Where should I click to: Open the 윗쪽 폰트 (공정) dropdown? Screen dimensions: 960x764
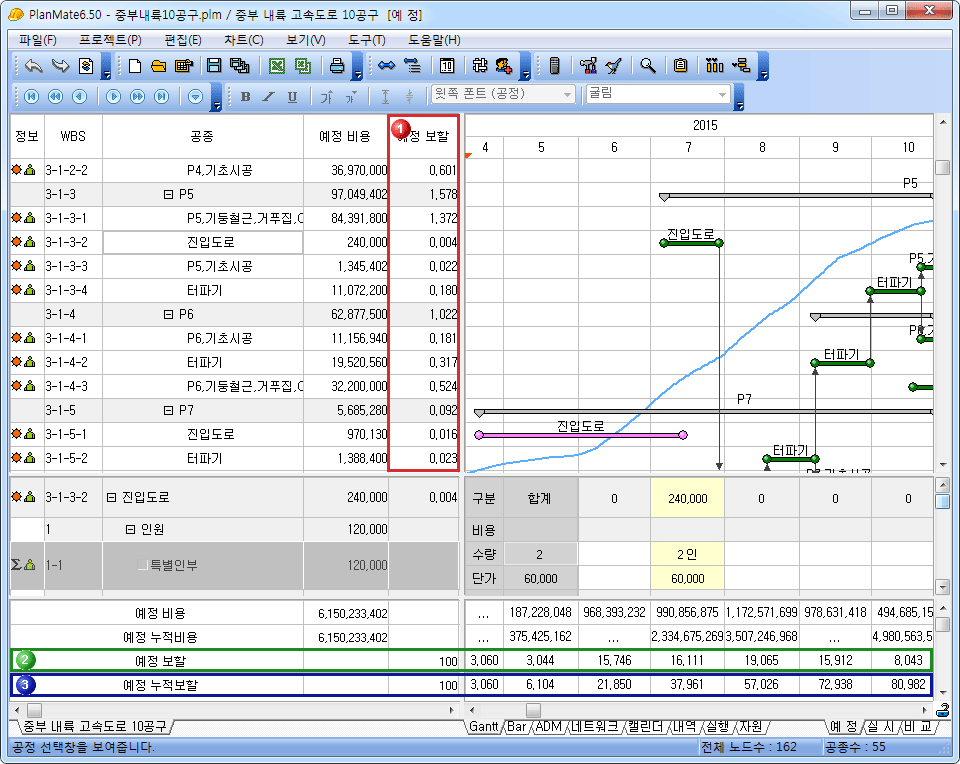tap(568, 94)
